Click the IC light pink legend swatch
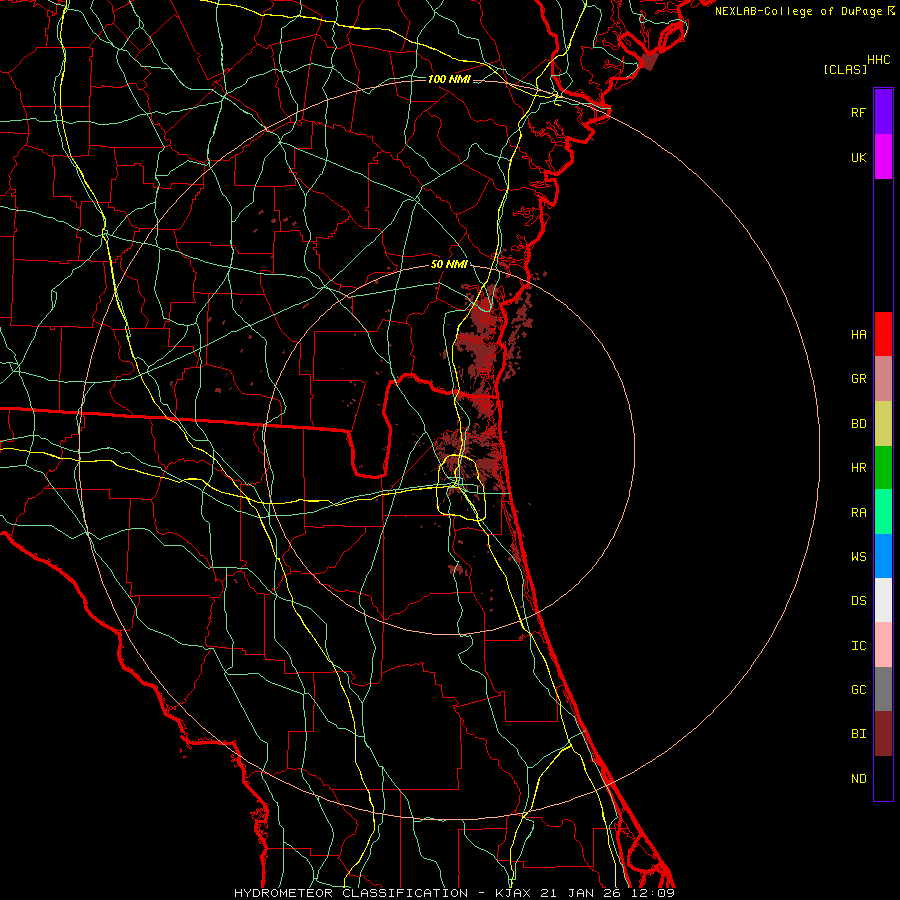The height and width of the screenshot is (900, 900). [x=883, y=645]
